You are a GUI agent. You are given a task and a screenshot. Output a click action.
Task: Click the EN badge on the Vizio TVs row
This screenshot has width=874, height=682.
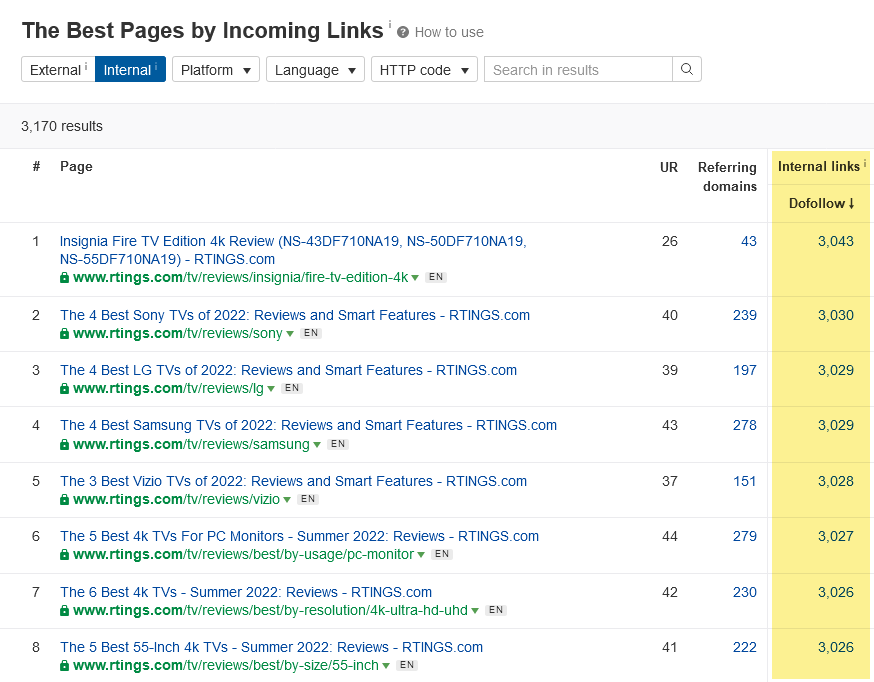[x=307, y=498]
